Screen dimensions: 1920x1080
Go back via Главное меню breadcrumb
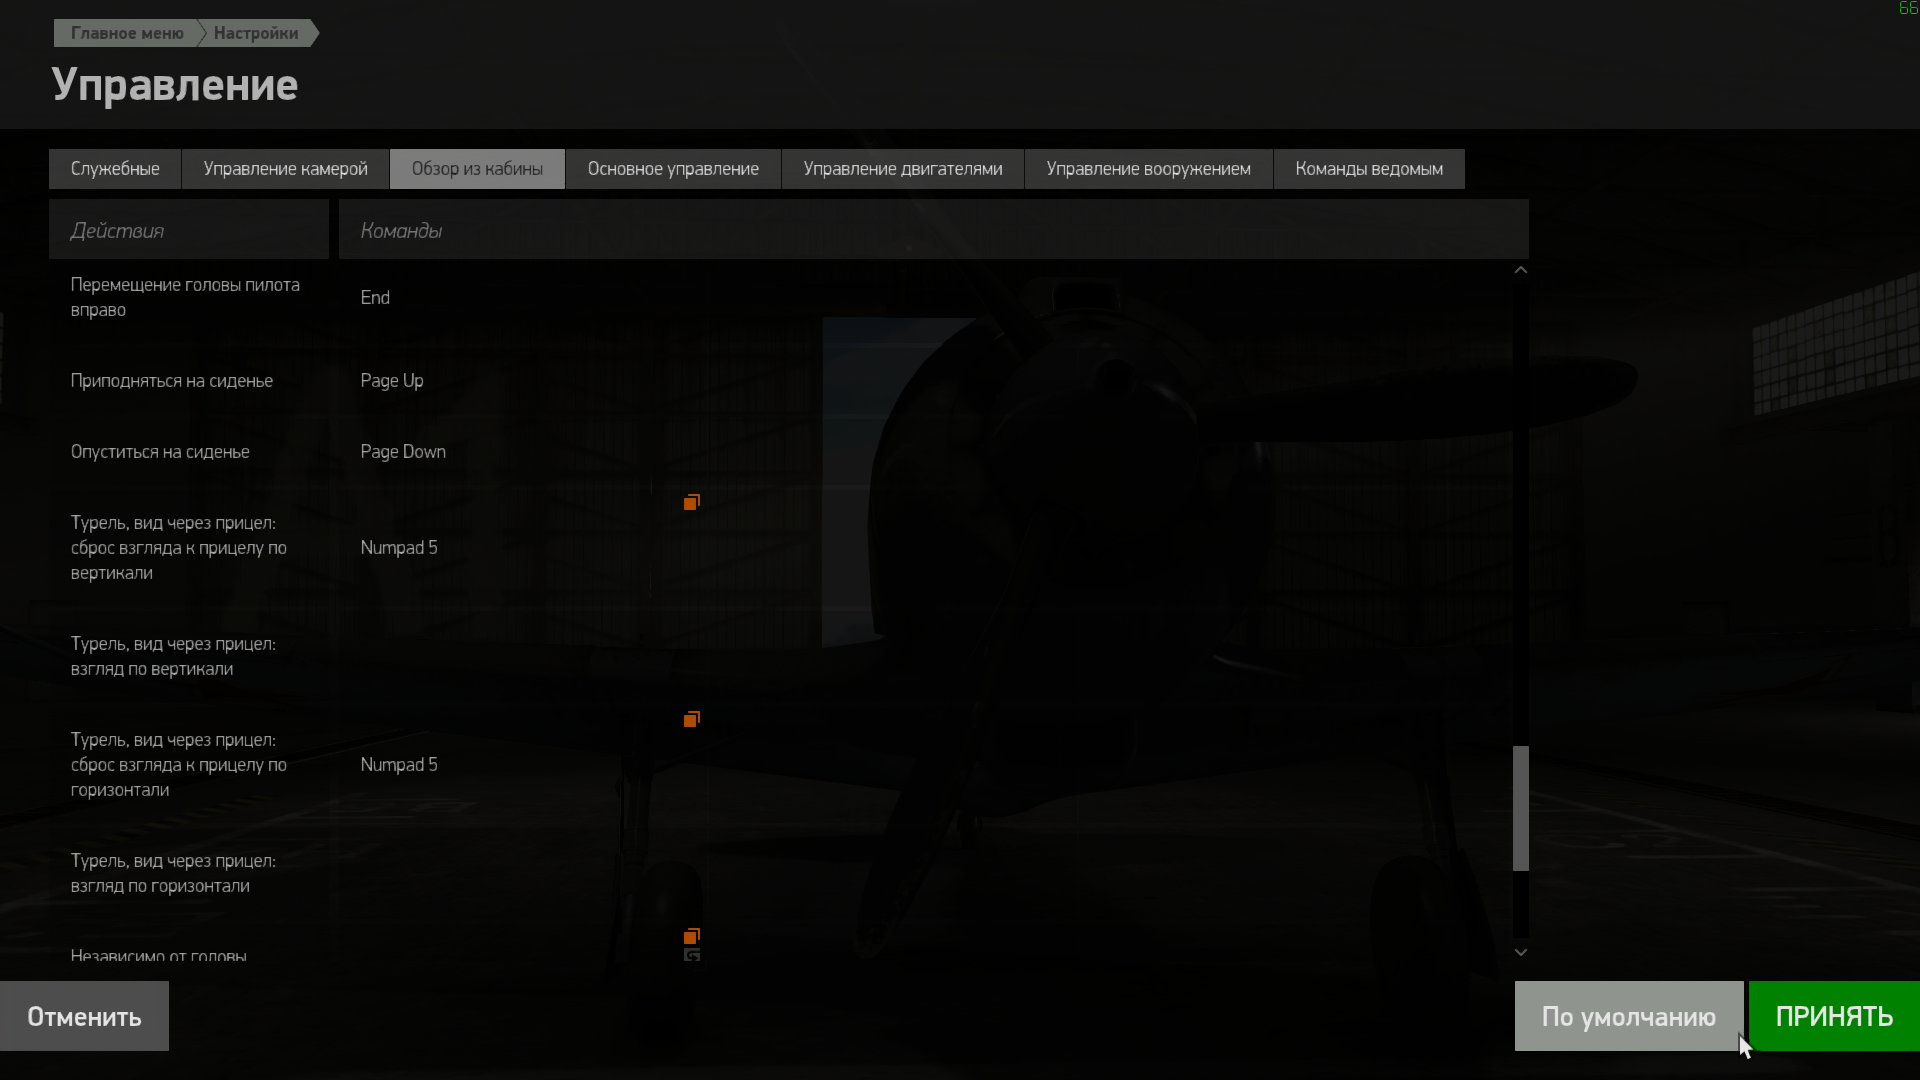pyautogui.click(x=127, y=33)
